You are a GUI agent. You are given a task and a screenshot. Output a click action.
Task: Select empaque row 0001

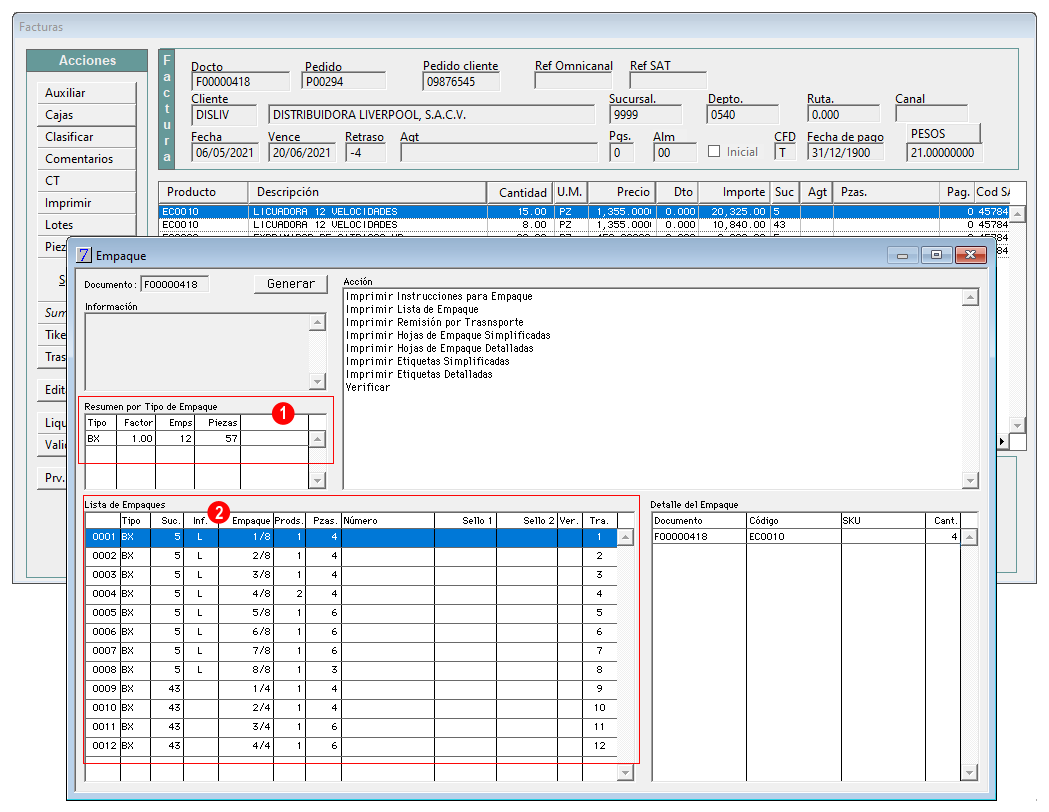[351, 536]
